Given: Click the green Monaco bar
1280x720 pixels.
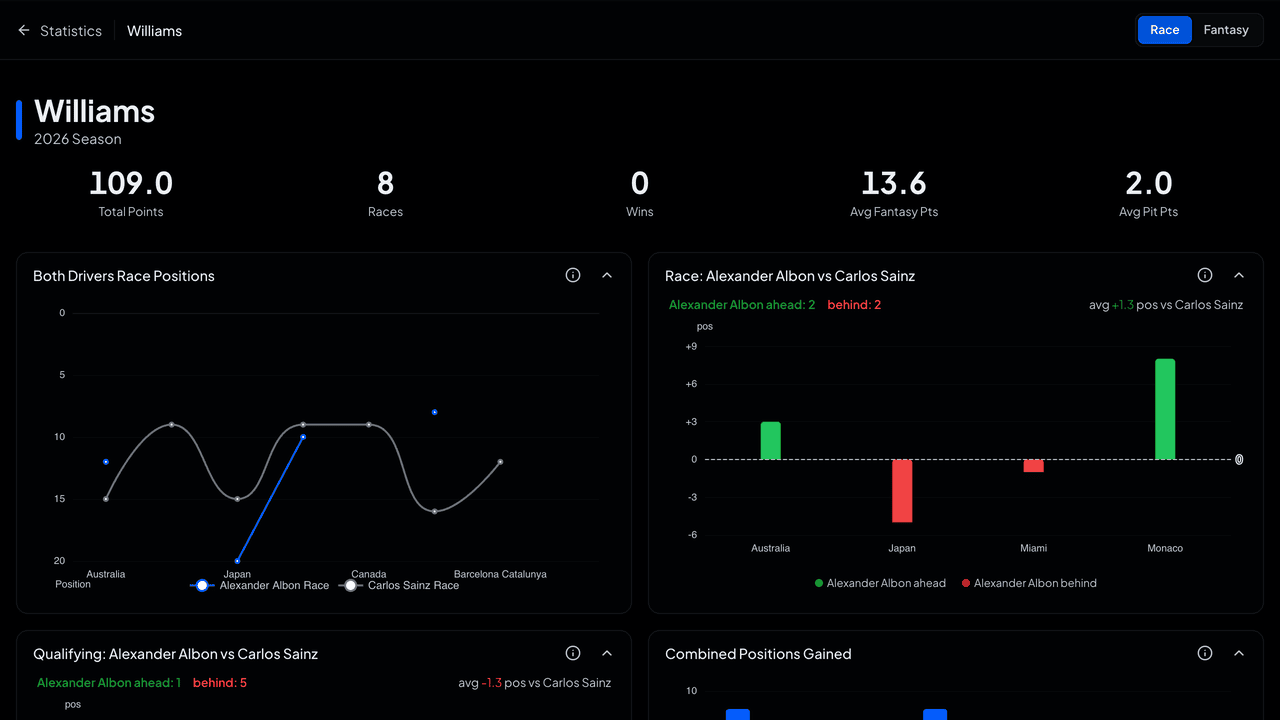Looking at the screenshot, I should 1165,409.
